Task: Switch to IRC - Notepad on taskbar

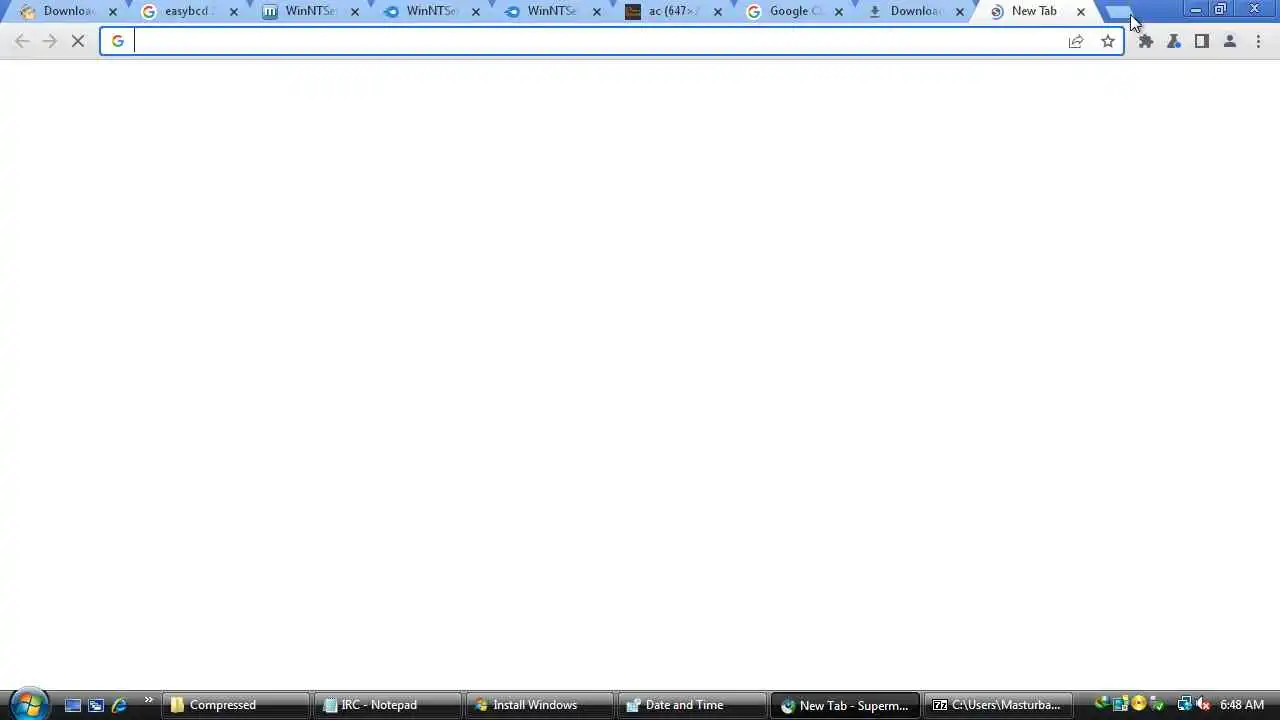Action: [x=388, y=705]
